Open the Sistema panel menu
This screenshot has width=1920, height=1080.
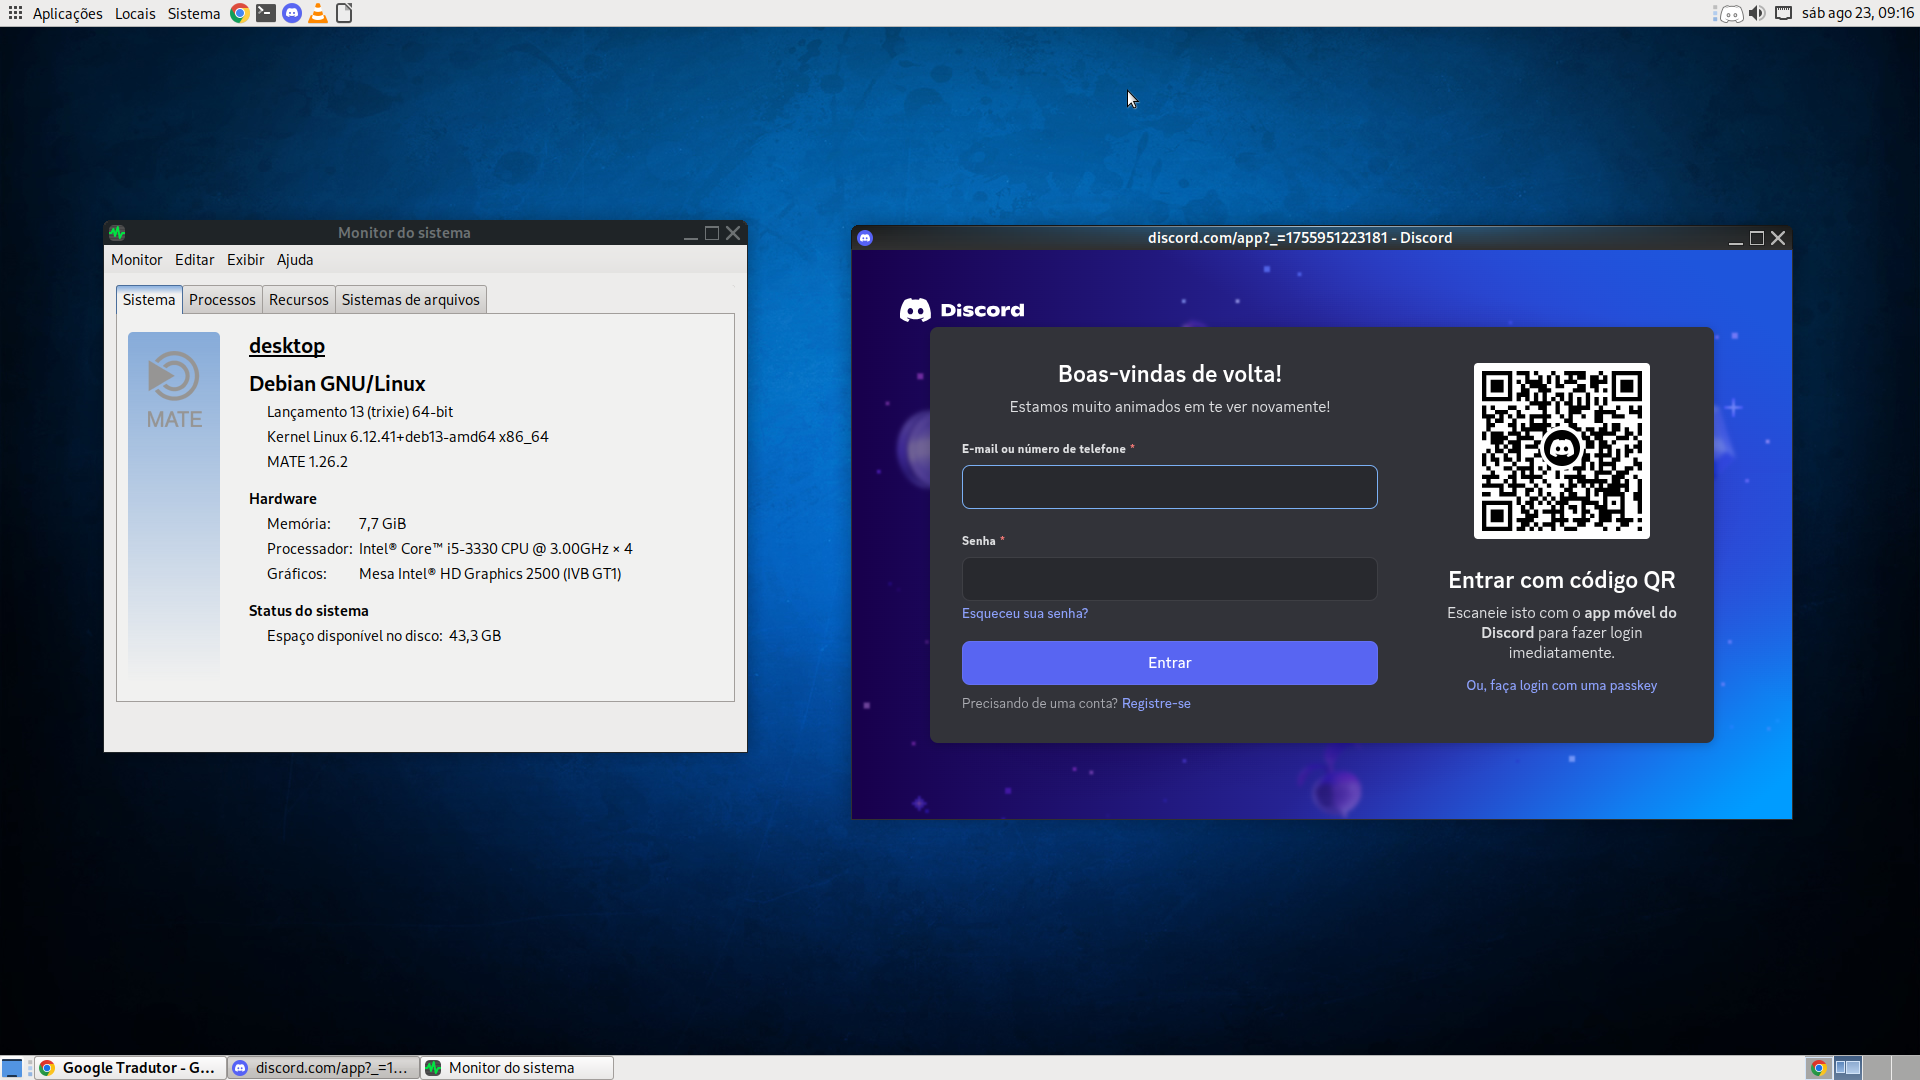194,13
